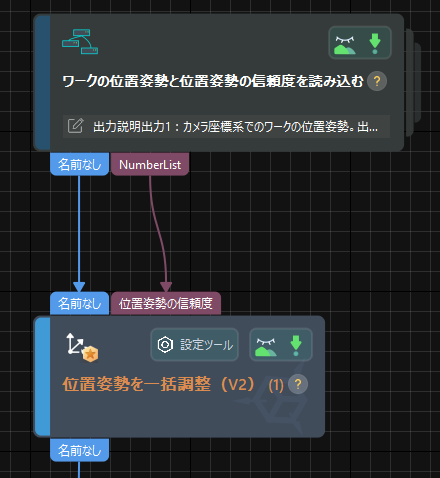The height and width of the screenshot is (478, 440).
Task: Select 名前なし output port of top step
Action: [79, 164]
